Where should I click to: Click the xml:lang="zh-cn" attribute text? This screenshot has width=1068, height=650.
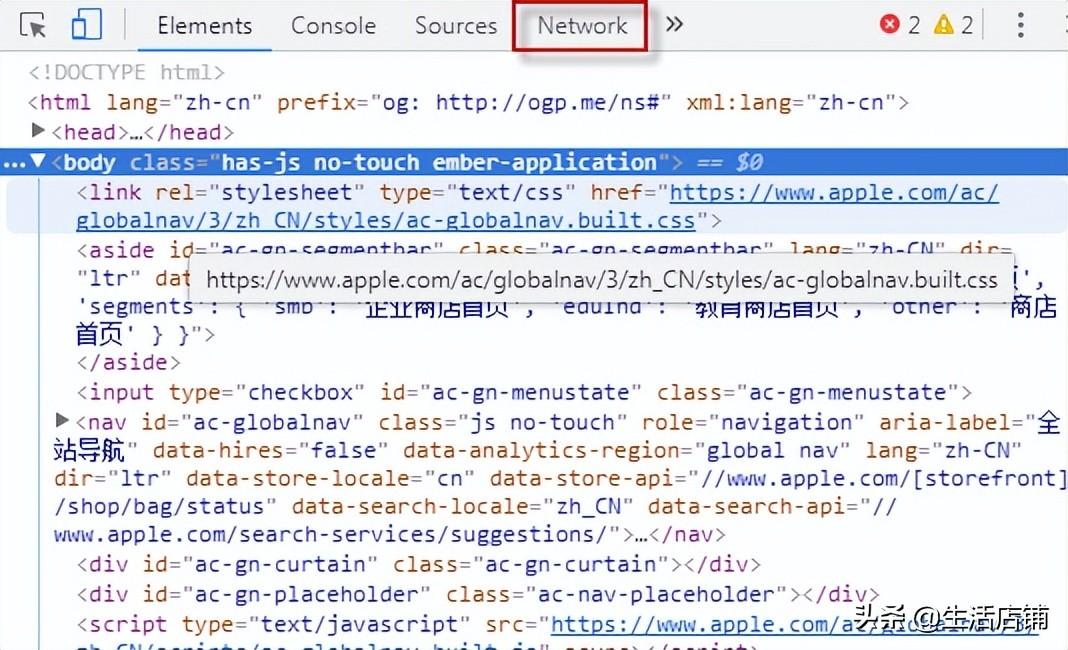pos(791,102)
